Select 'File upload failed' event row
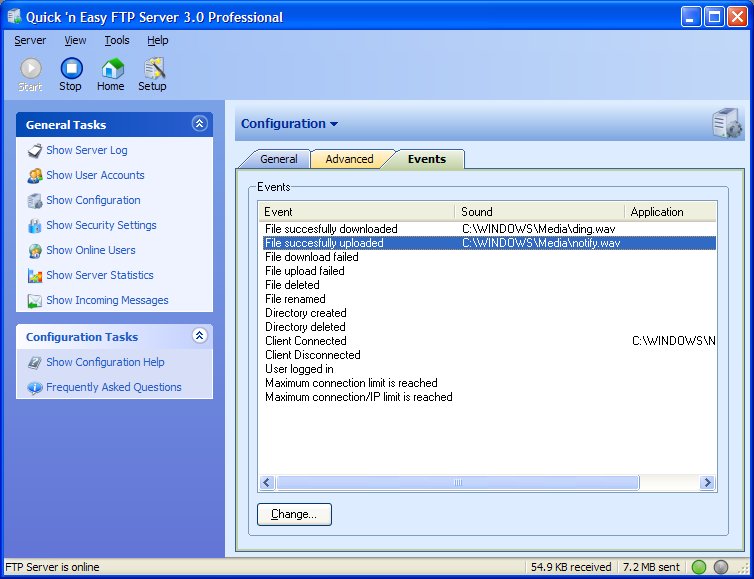The width and height of the screenshot is (754, 579). coord(488,271)
